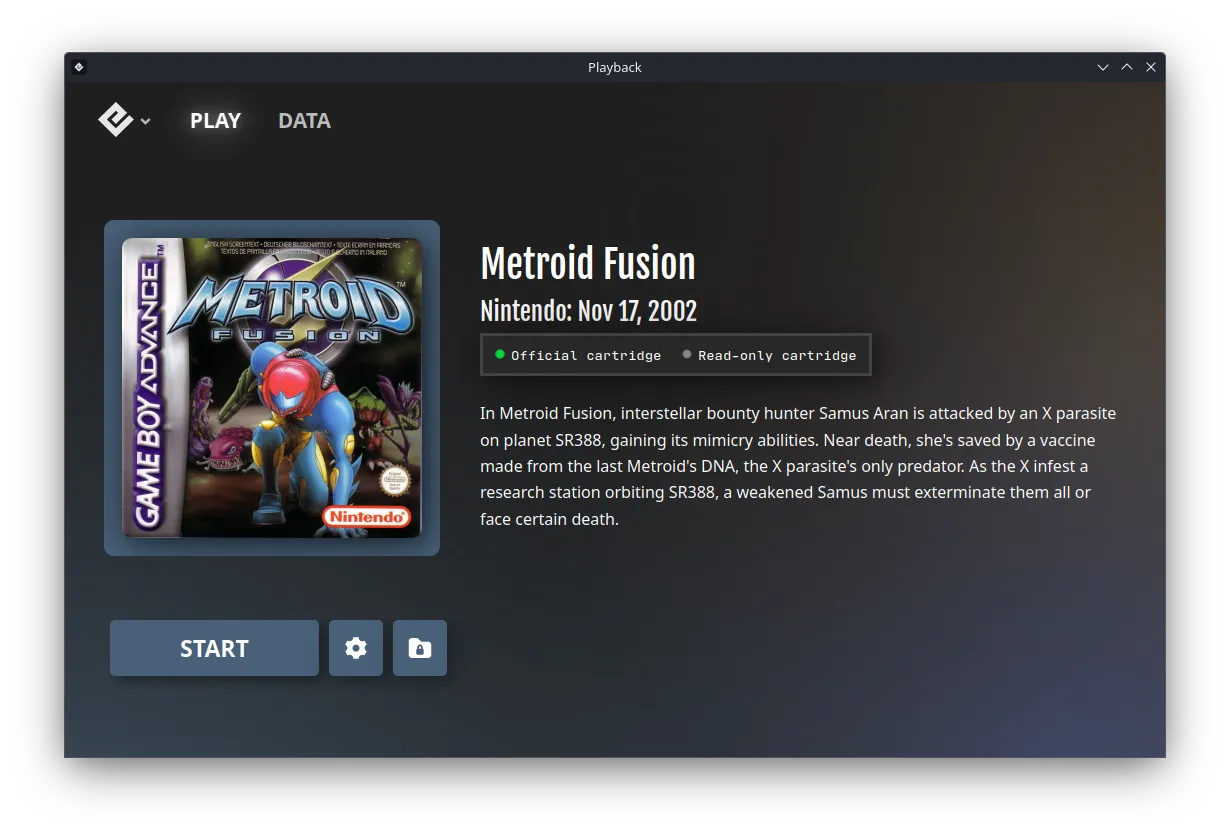Click the Metroid Fusion title heading
The height and width of the screenshot is (834, 1230).
point(588,263)
